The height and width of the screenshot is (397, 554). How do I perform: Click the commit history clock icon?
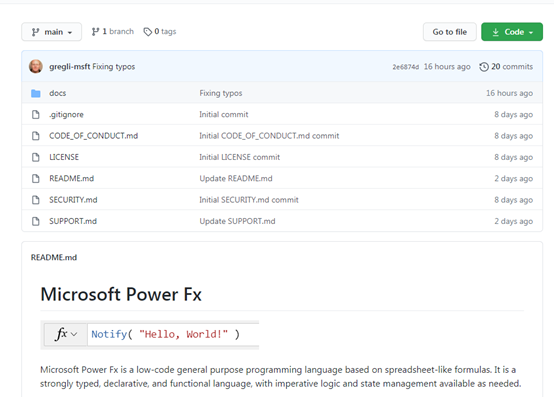coord(484,67)
